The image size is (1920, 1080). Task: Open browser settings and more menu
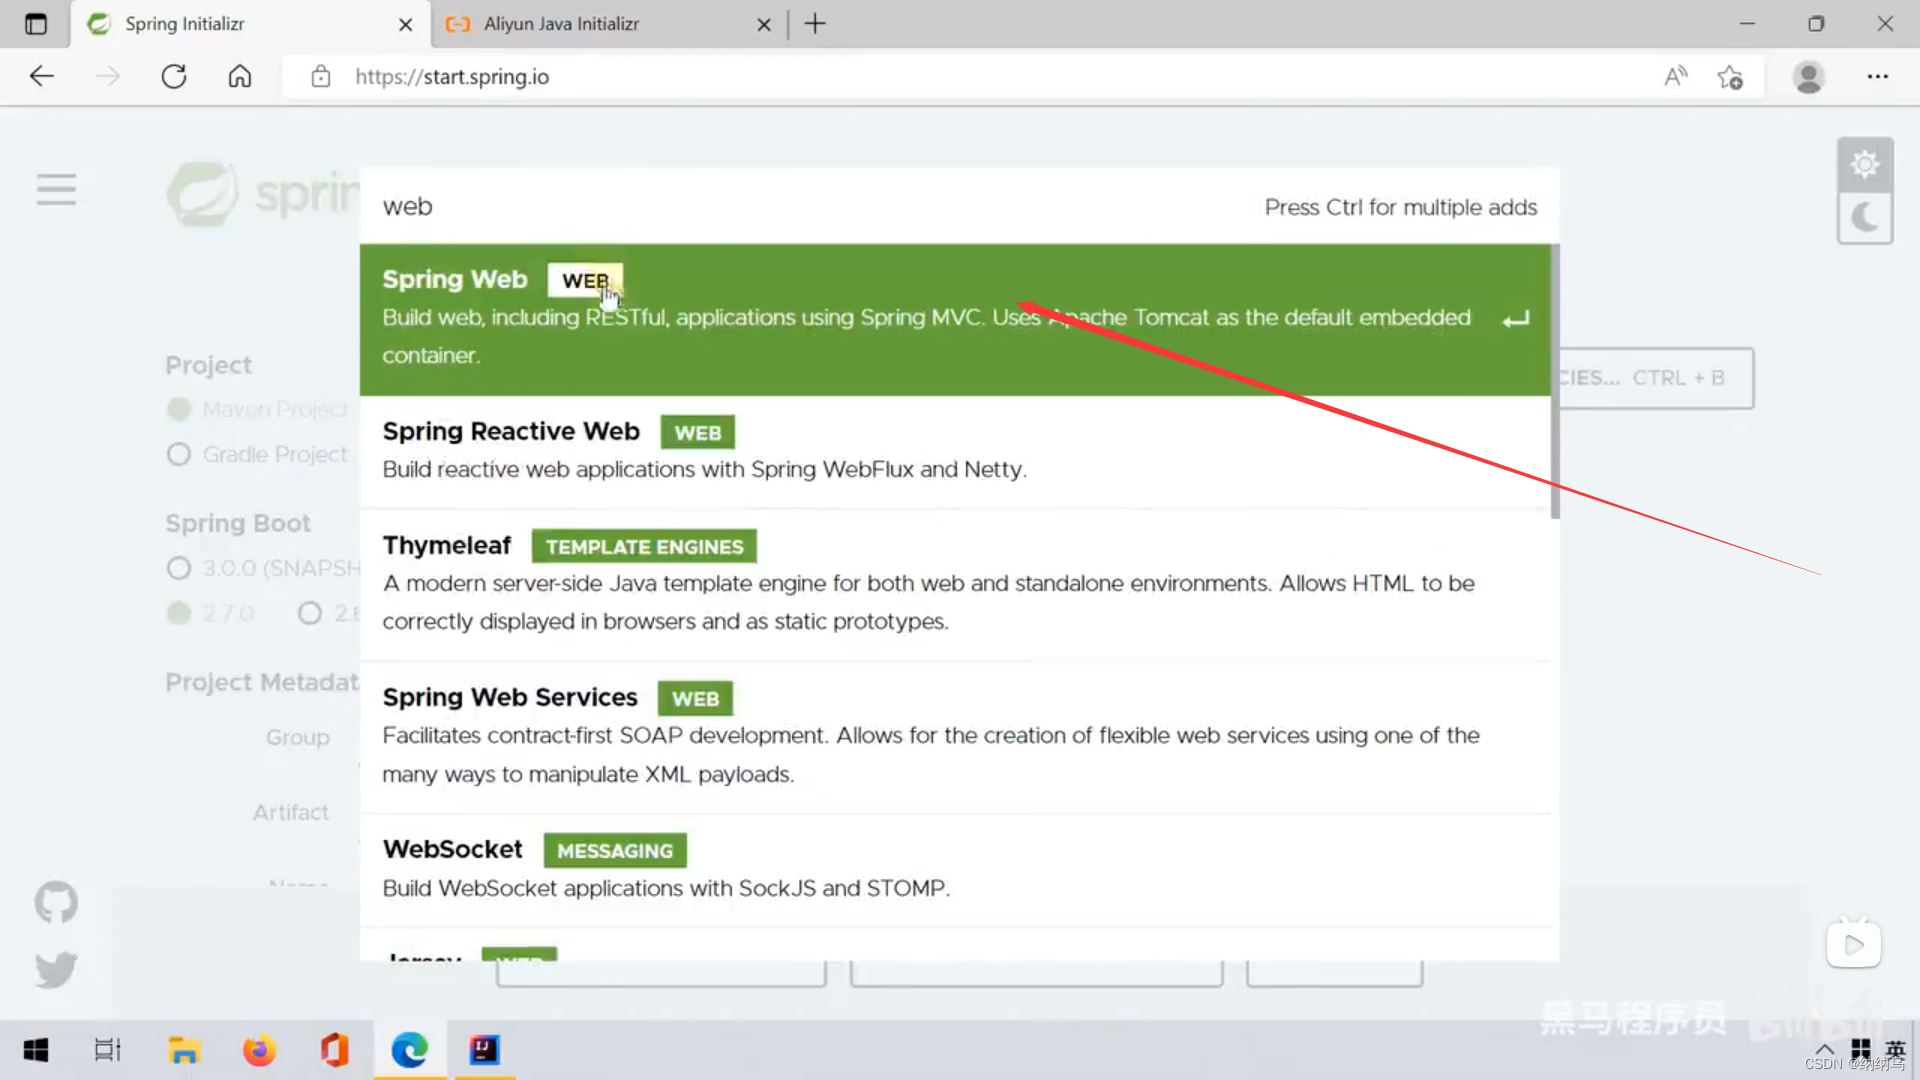tap(1878, 76)
